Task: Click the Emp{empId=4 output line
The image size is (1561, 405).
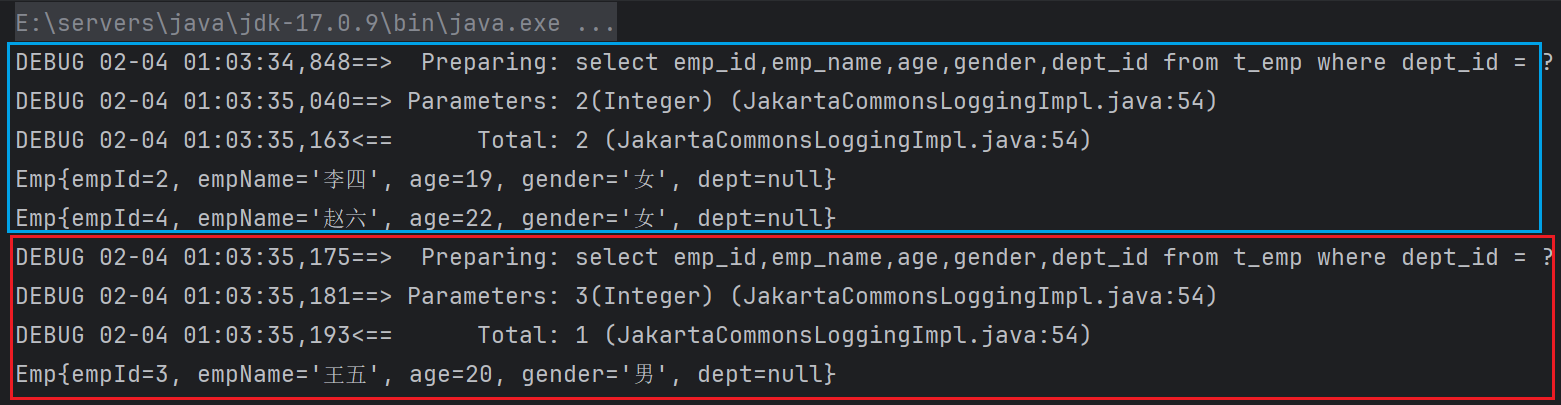Action: coord(425,218)
